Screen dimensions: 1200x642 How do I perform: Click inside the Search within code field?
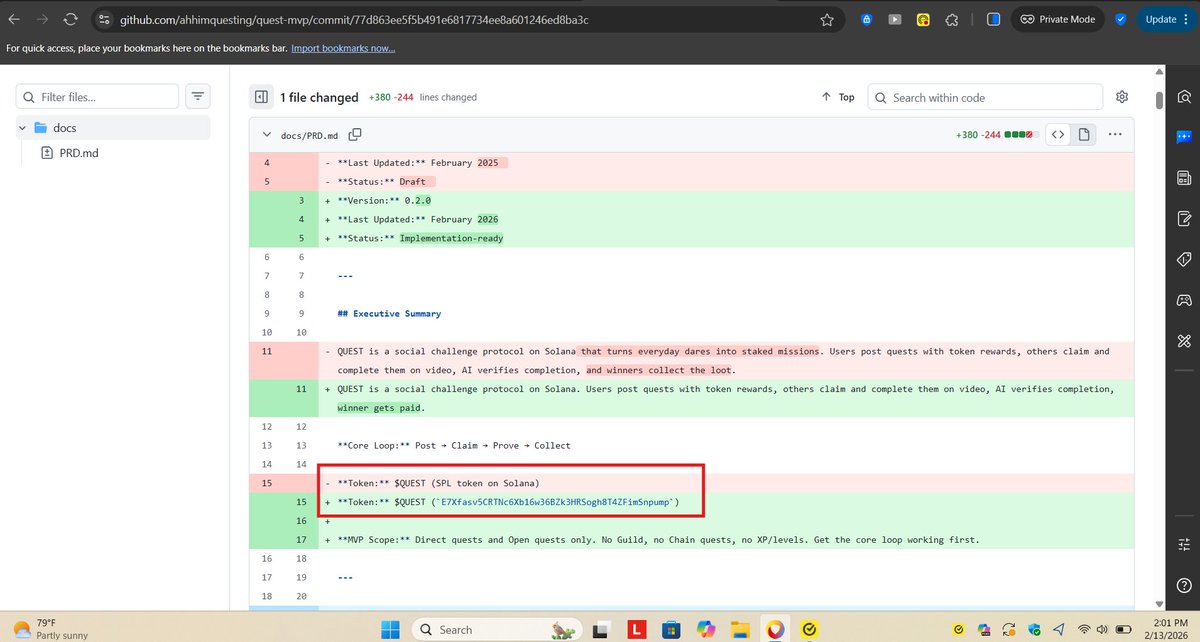point(985,97)
